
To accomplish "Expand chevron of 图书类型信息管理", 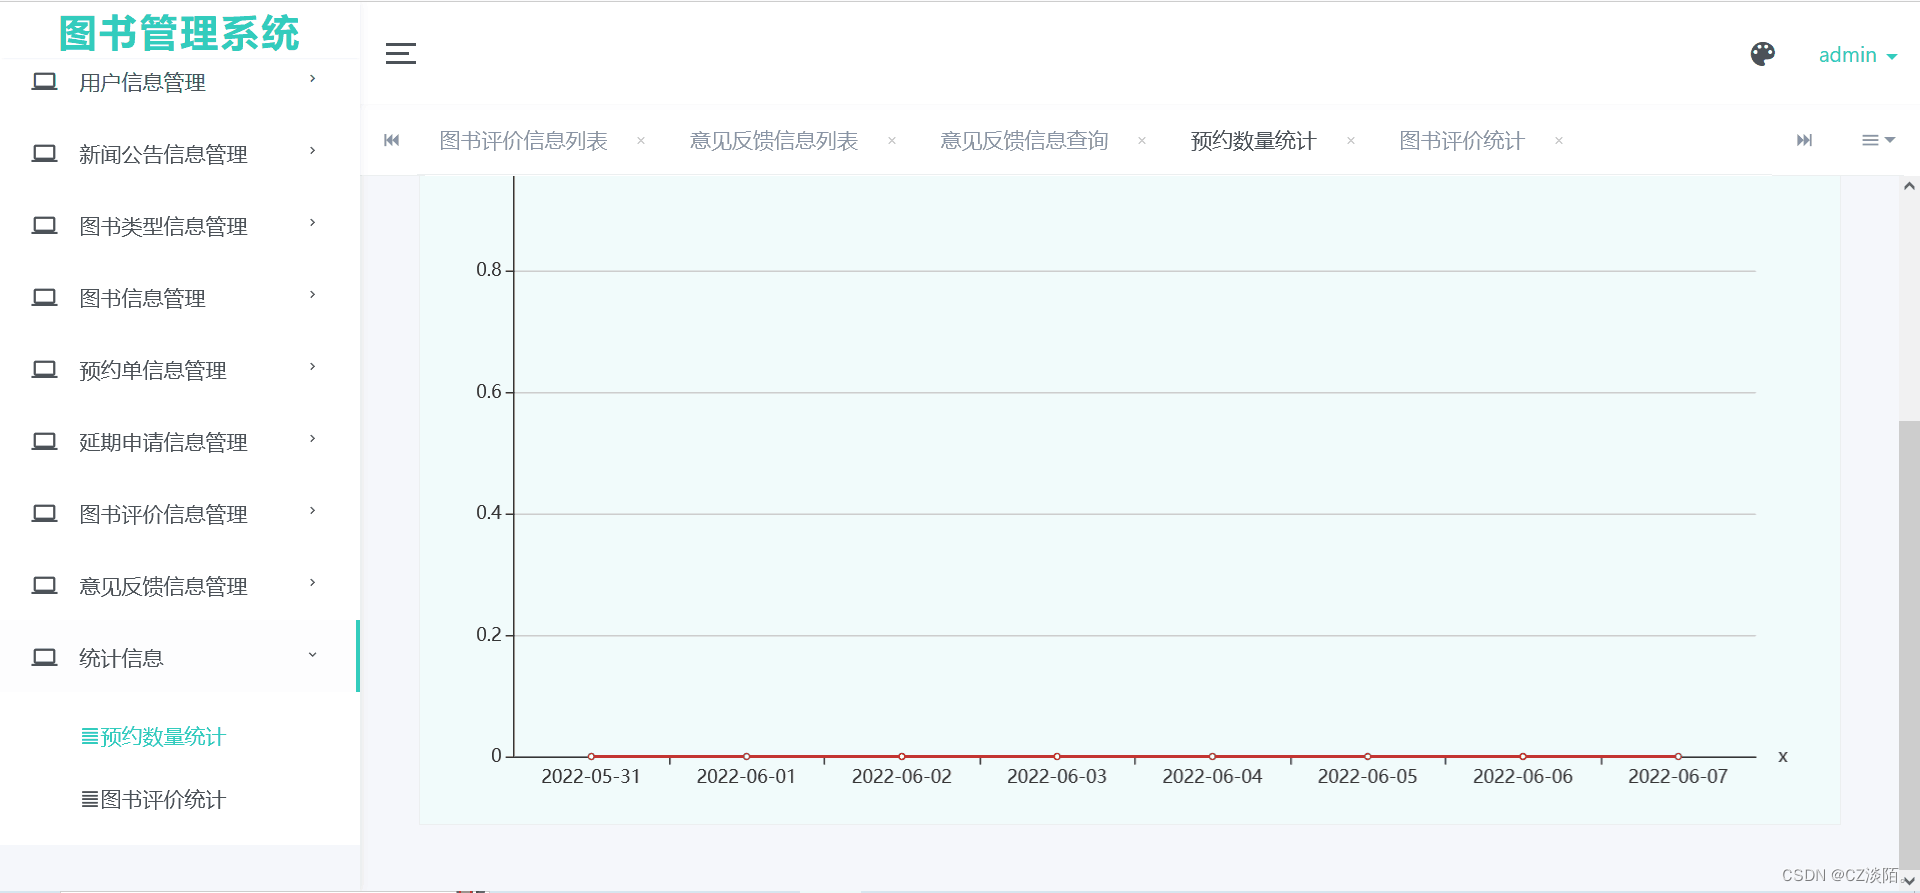I will pos(313,222).
